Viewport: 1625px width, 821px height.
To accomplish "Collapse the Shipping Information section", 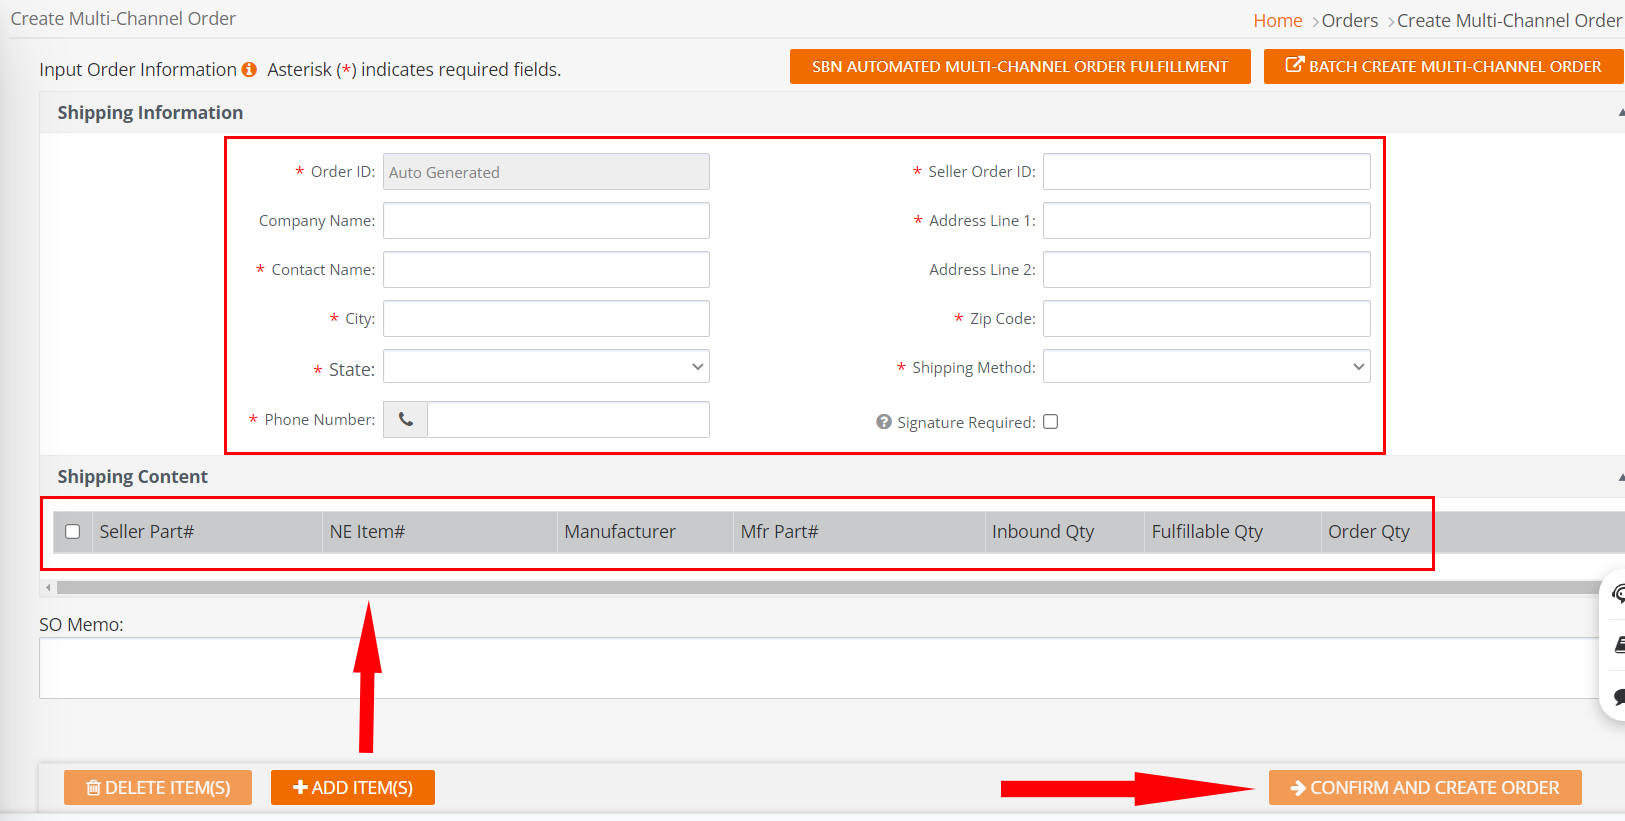I will 1620,113.
